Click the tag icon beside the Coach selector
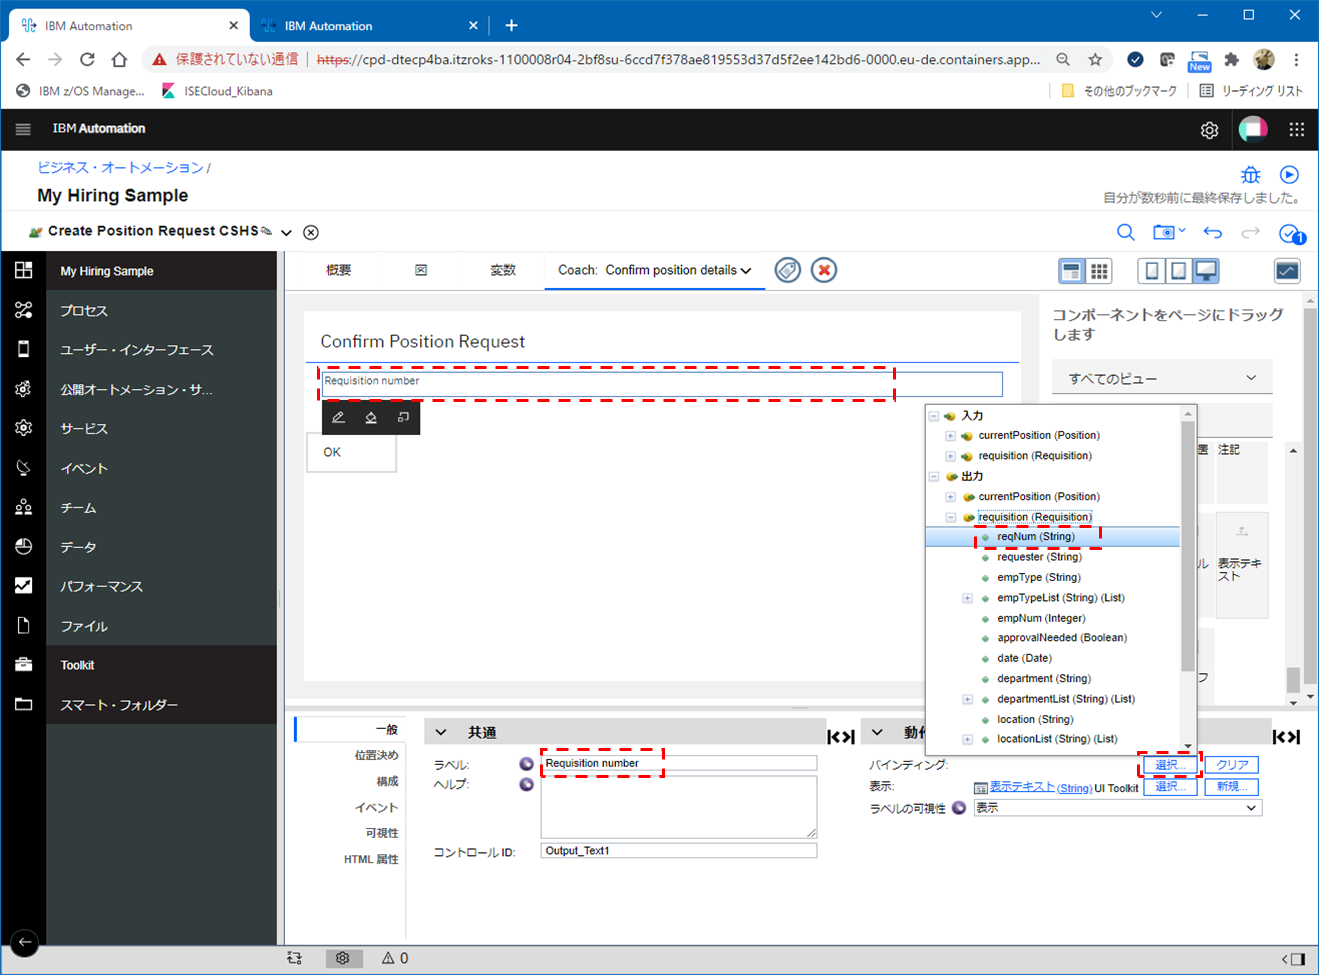 [x=788, y=270]
